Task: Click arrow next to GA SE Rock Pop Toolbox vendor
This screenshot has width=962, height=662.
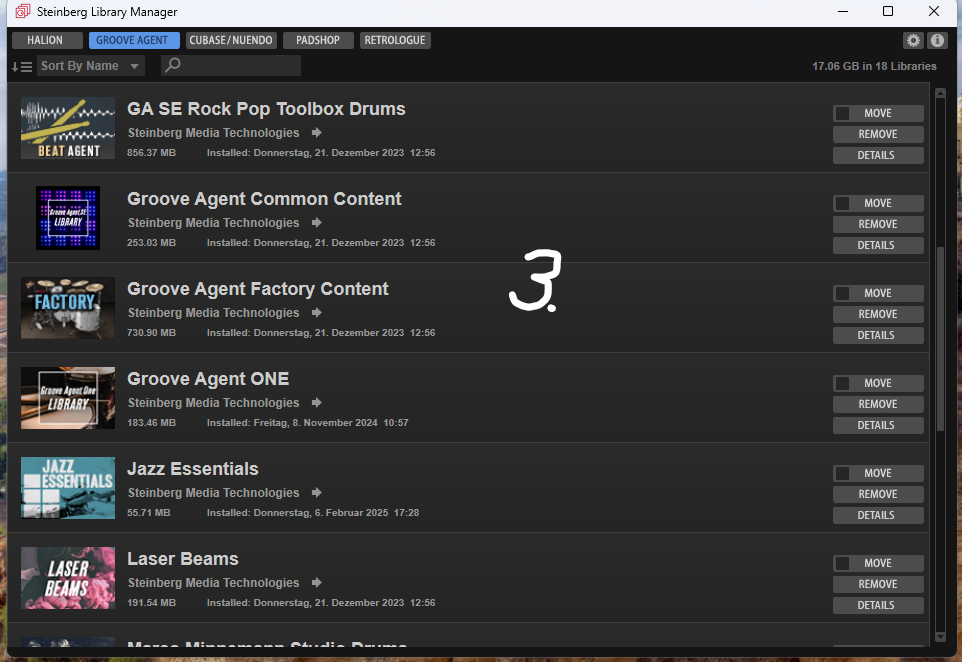Action: (317, 133)
